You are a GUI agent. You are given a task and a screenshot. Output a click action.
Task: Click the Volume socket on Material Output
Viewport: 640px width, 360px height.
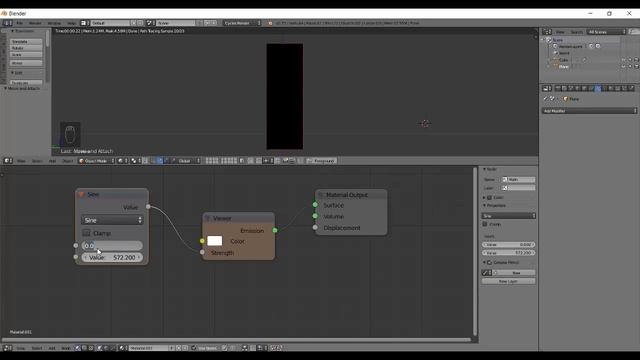click(315, 216)
